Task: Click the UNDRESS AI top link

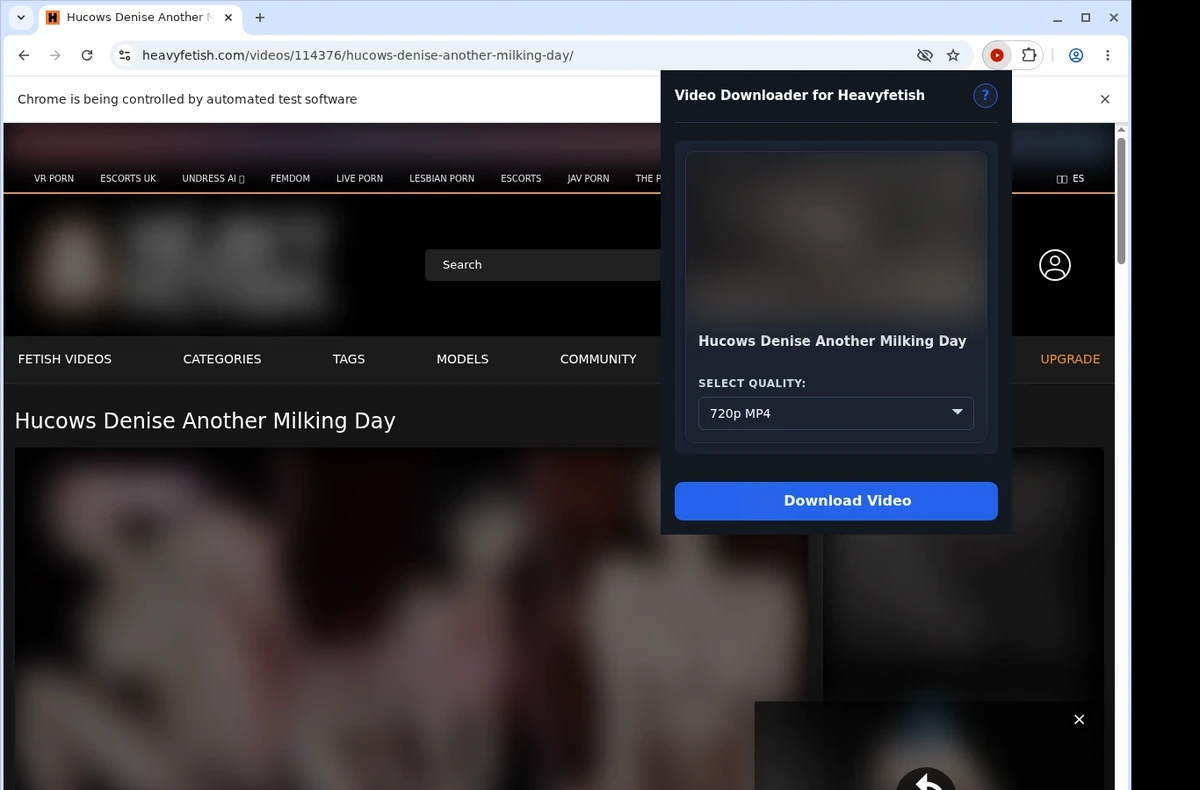Action: pyautogui.click(x=213, y=179)
